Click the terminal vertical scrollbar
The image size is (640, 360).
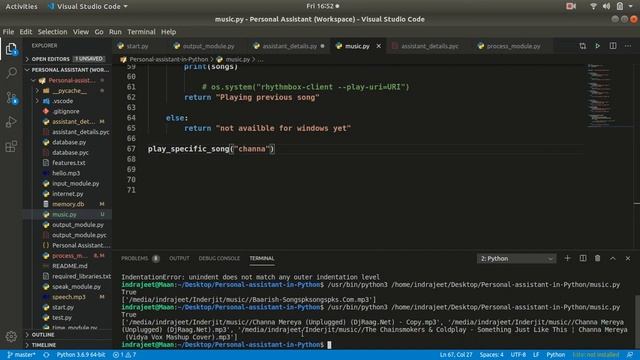(x=637, y=322)
